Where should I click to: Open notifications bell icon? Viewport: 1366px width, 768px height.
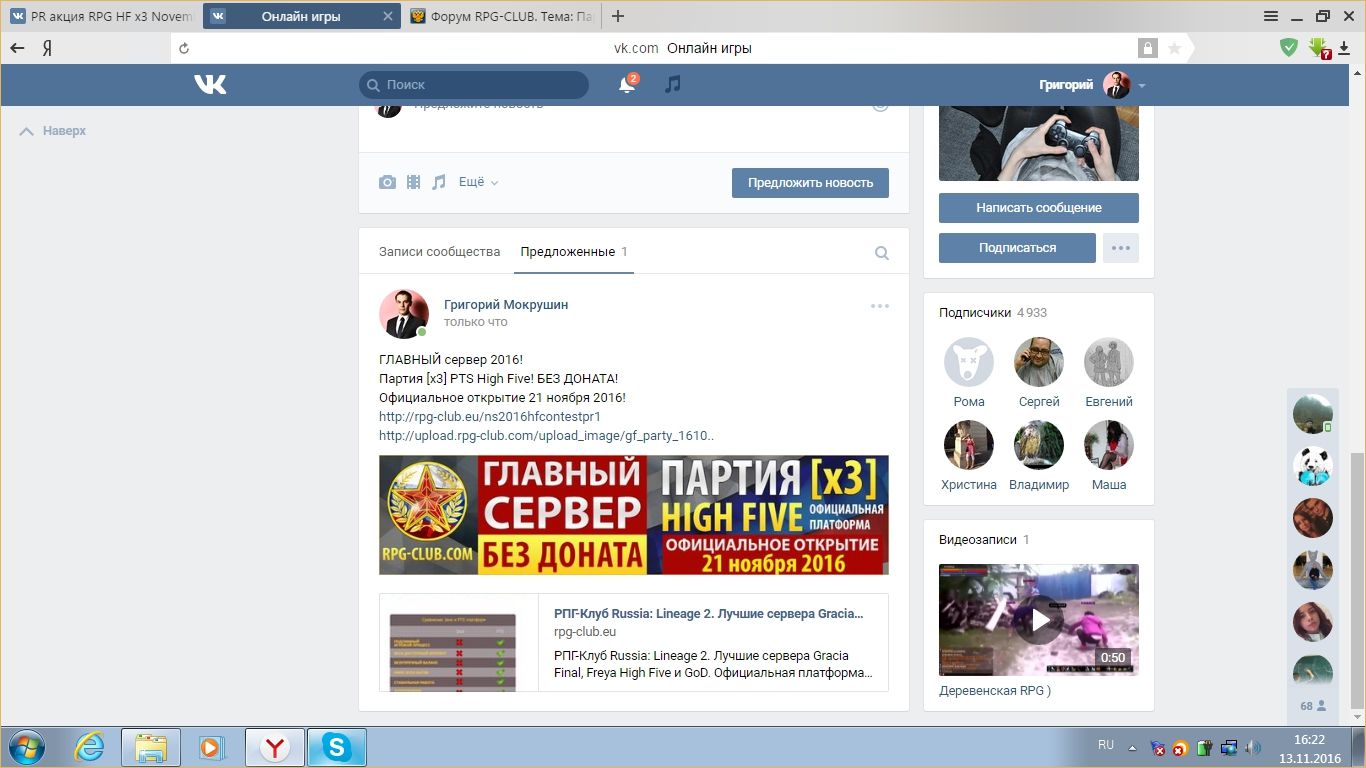[x=627, y=85]
